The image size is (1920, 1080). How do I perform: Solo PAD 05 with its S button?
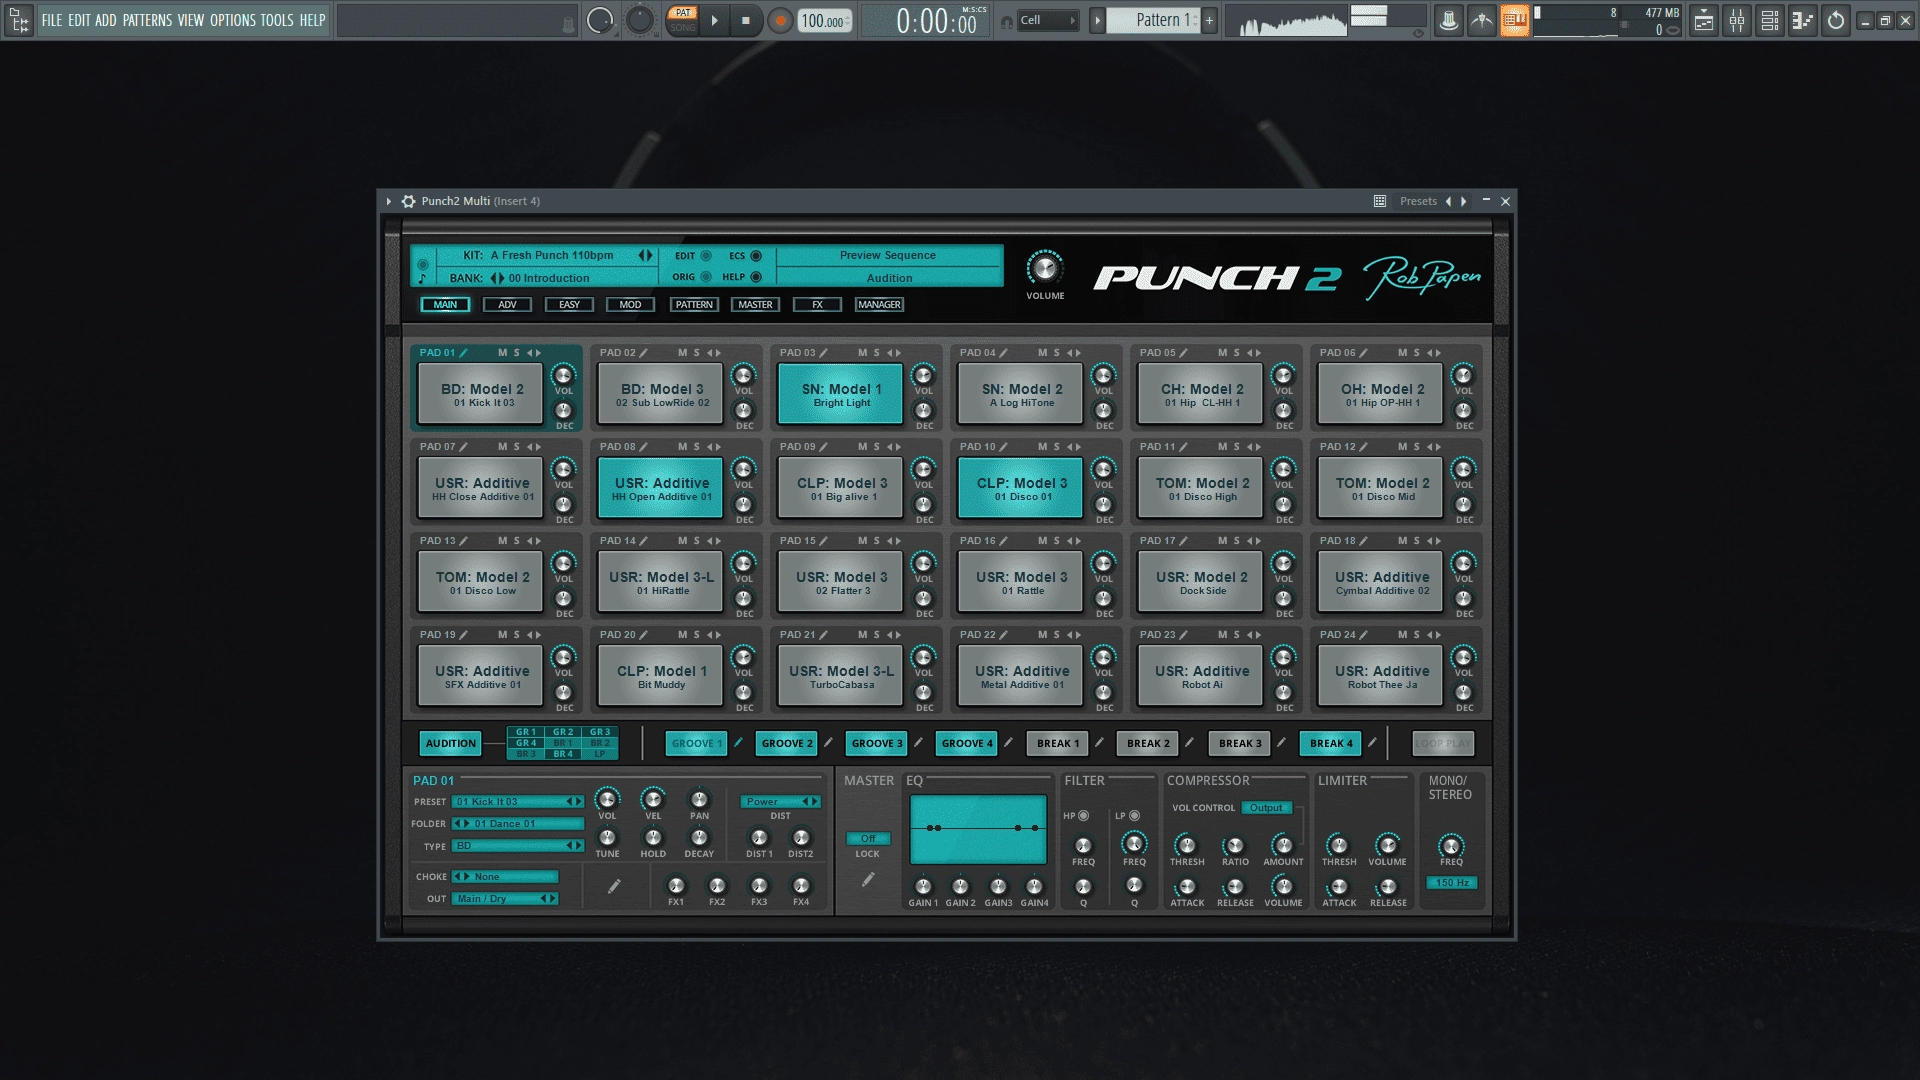1236,353
